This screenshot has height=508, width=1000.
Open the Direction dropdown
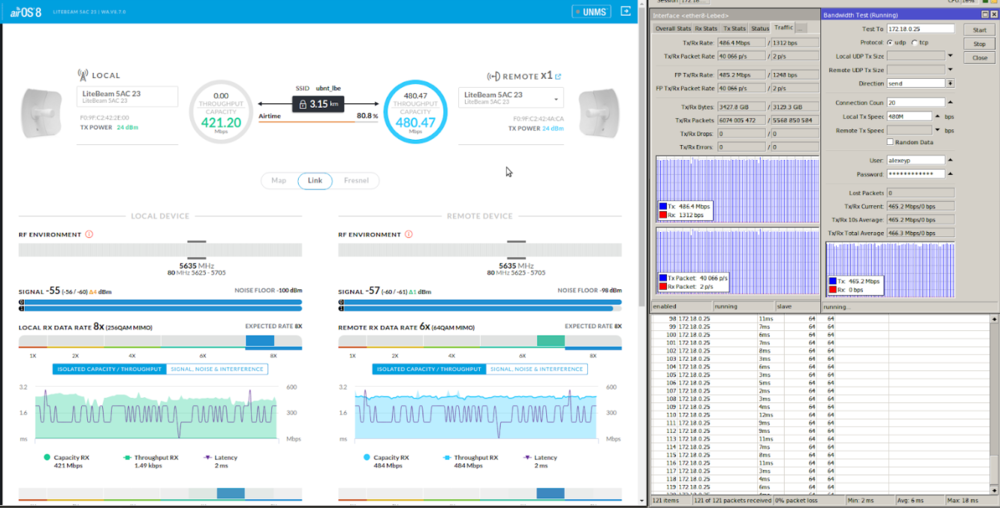(x=948, y=83)
